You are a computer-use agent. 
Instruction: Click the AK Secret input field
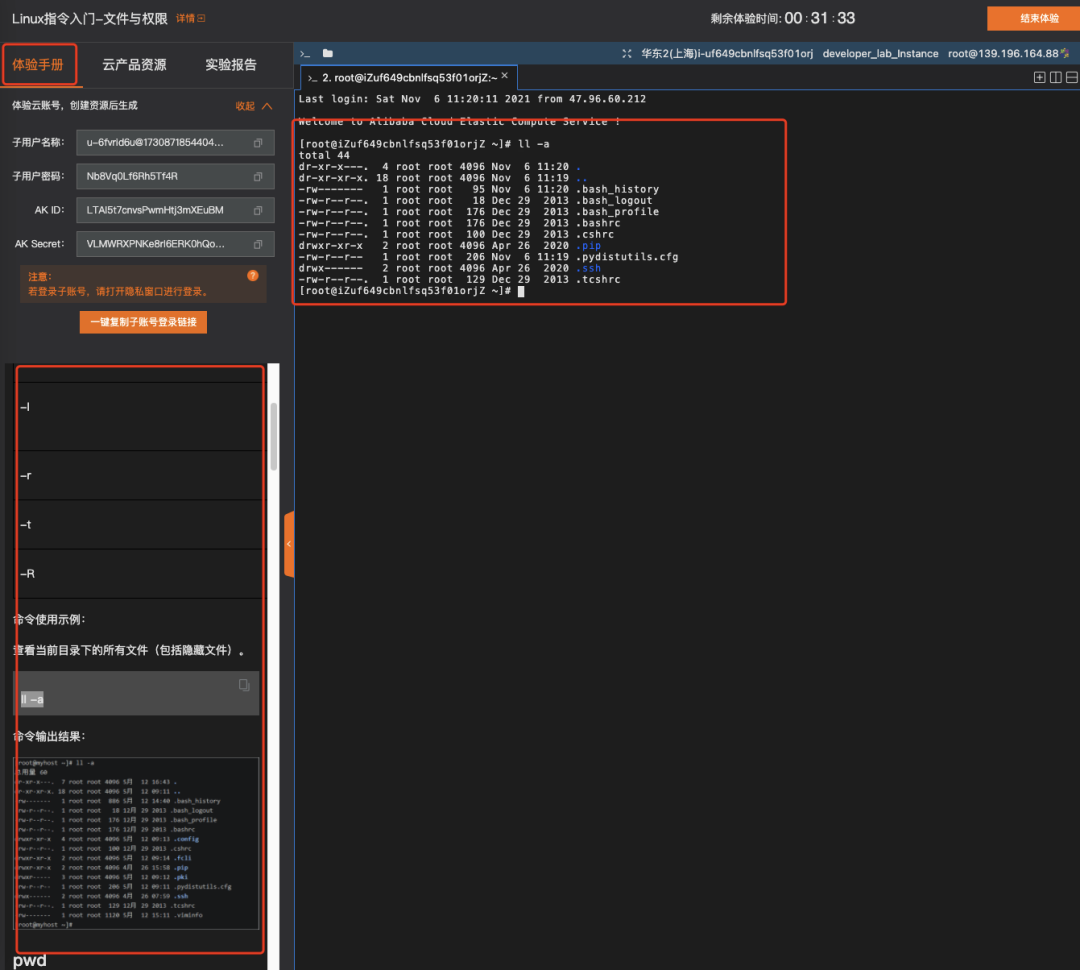pyautogui.click(x=175, y=244)
